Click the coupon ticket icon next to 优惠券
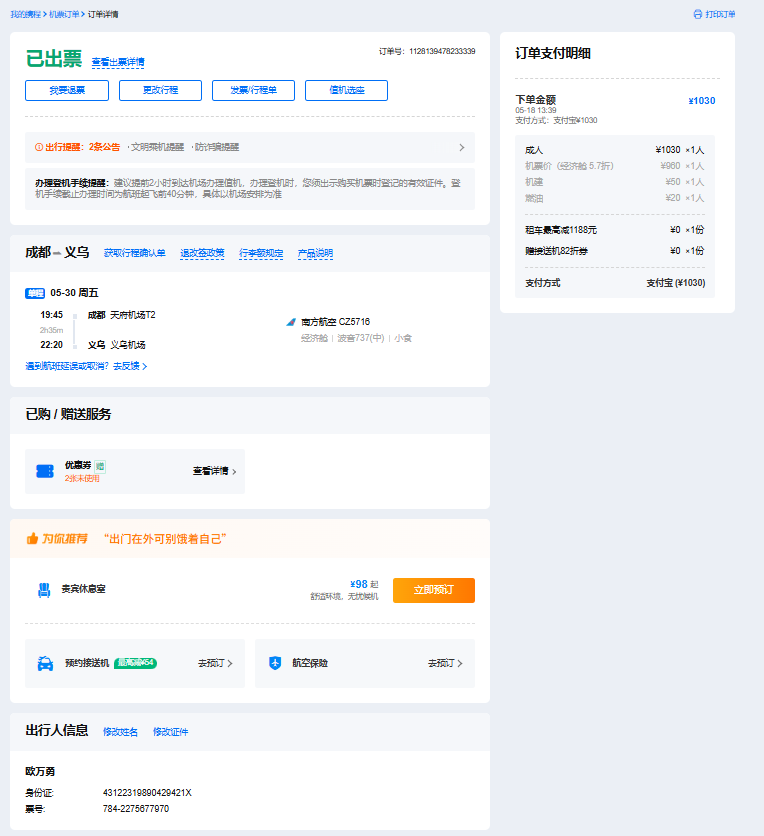The image size is (764, 836). tap(44, 471)
